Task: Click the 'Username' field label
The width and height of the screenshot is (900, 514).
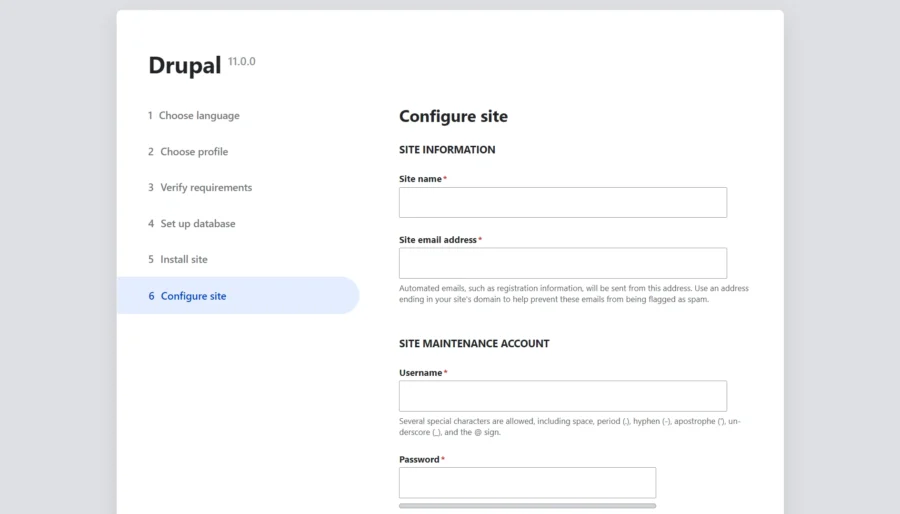Action: pos(420,373)
